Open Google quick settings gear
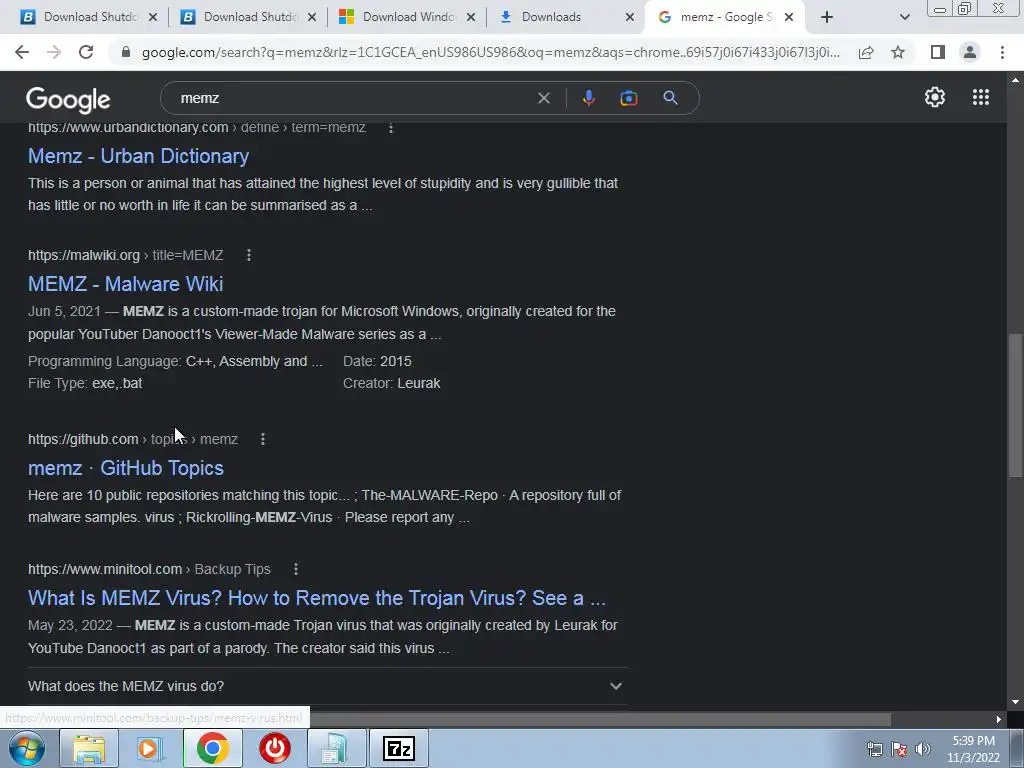 935,97
